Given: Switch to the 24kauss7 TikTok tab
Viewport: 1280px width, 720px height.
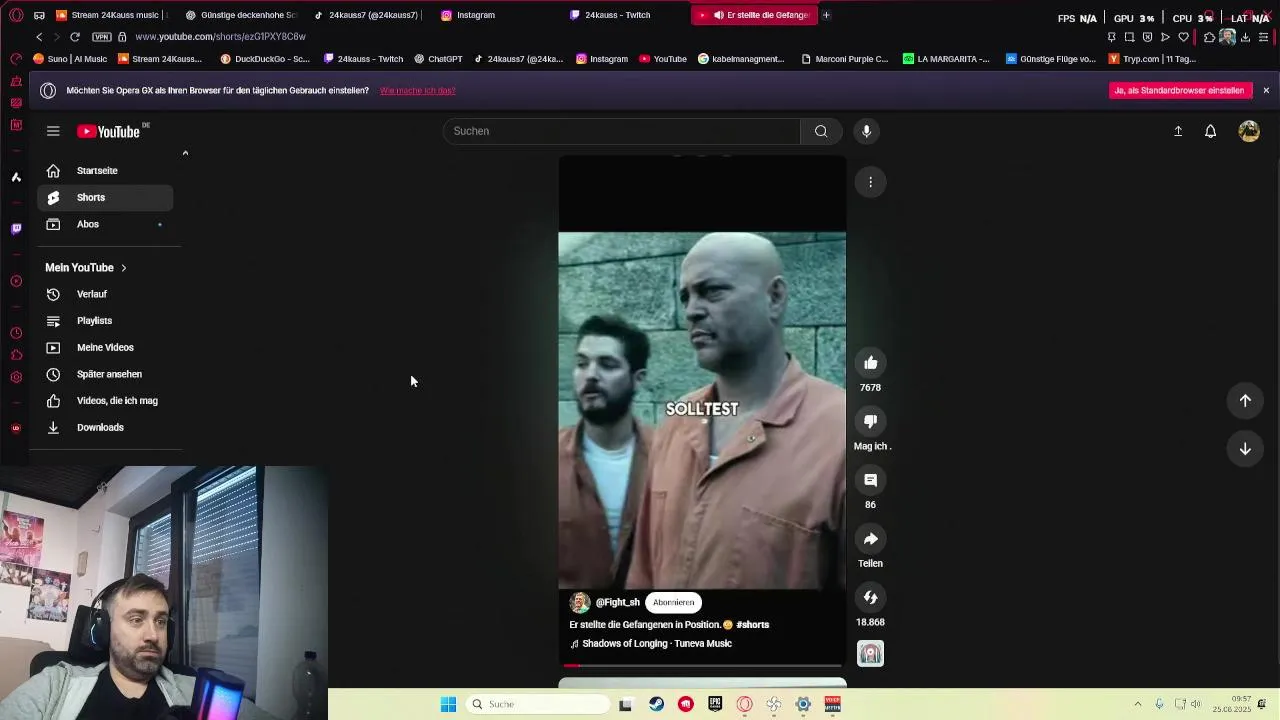Looking at the screenshot, I should [367, 15].
